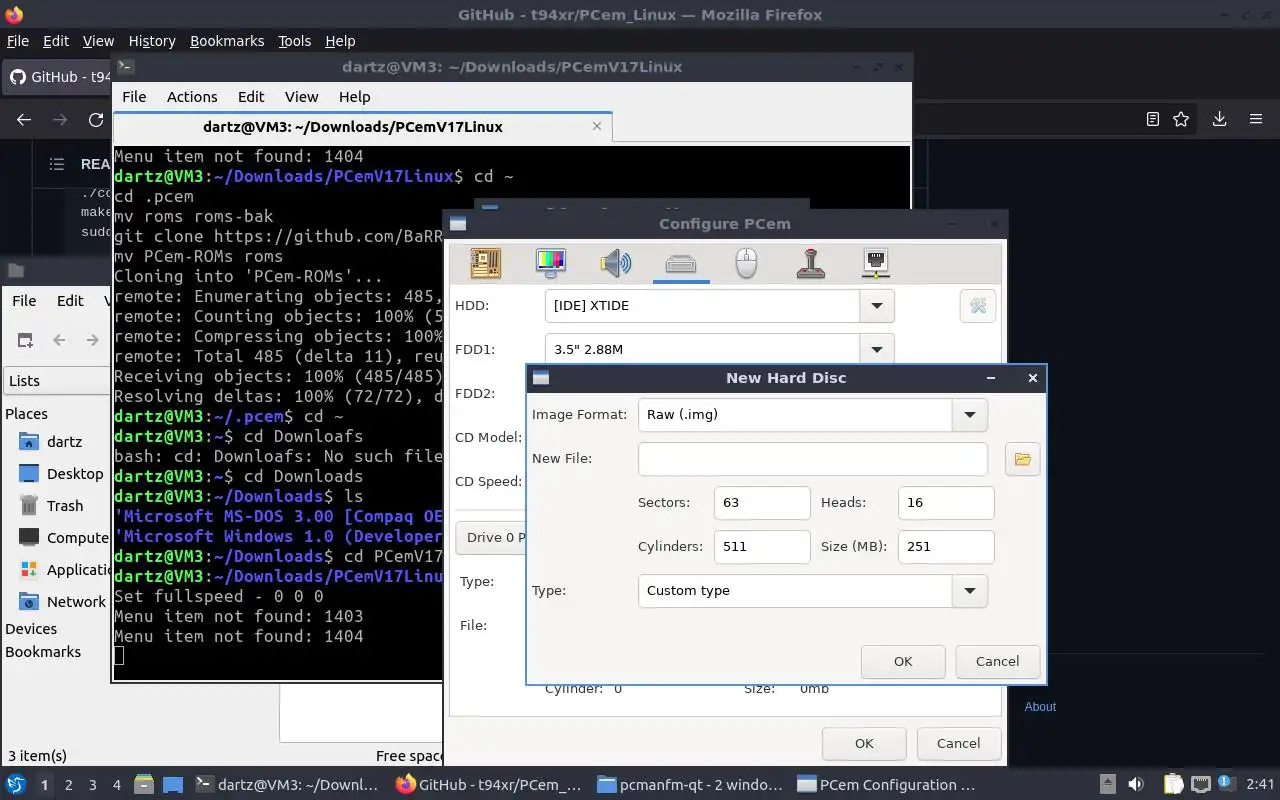Open Edit menu in terminal window

pos(251,97)
